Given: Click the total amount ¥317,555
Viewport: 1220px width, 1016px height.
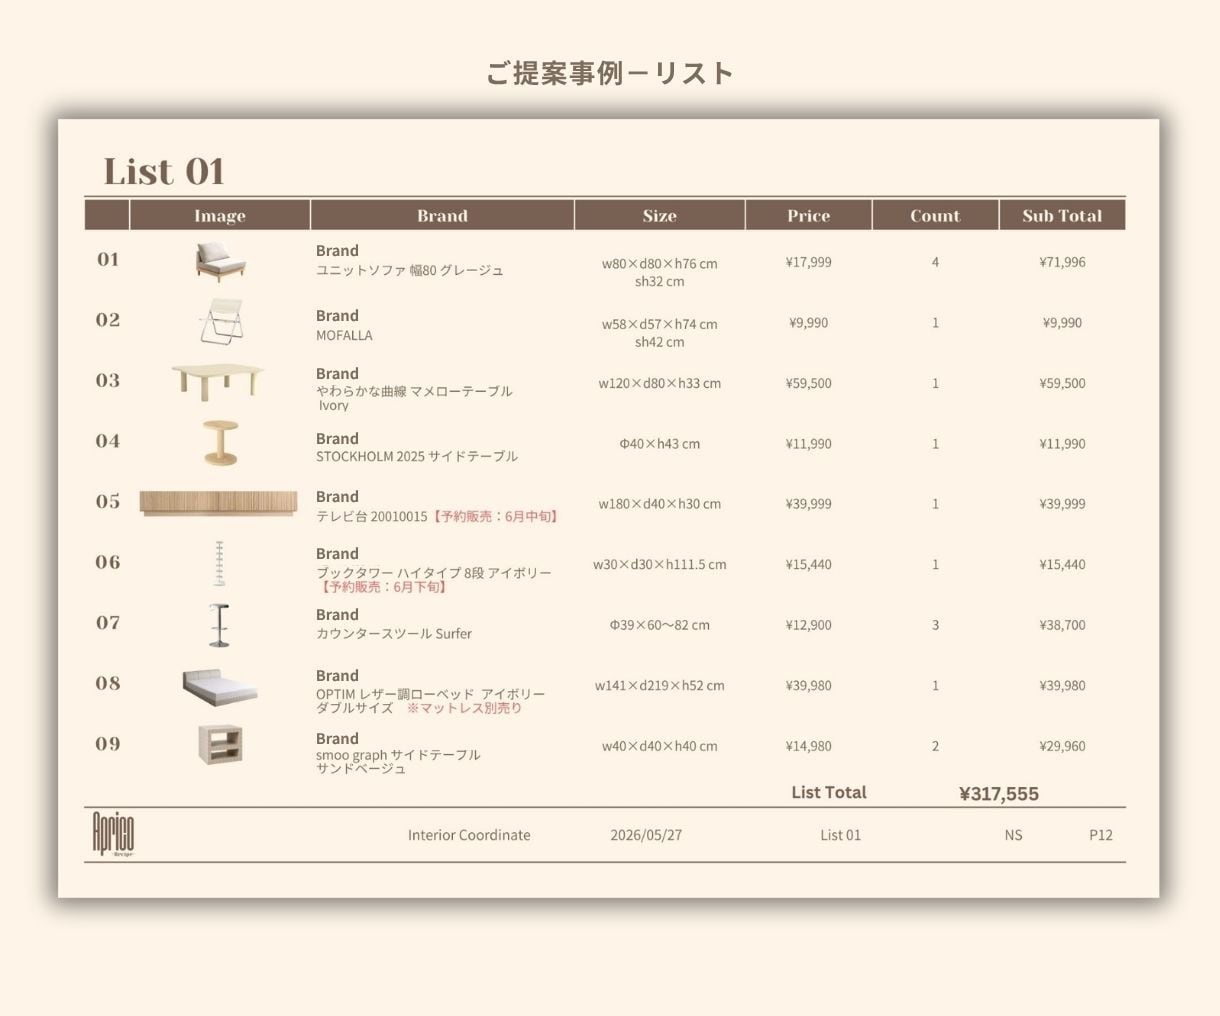Looking at the screenshot, I should (x=999, y=794).
